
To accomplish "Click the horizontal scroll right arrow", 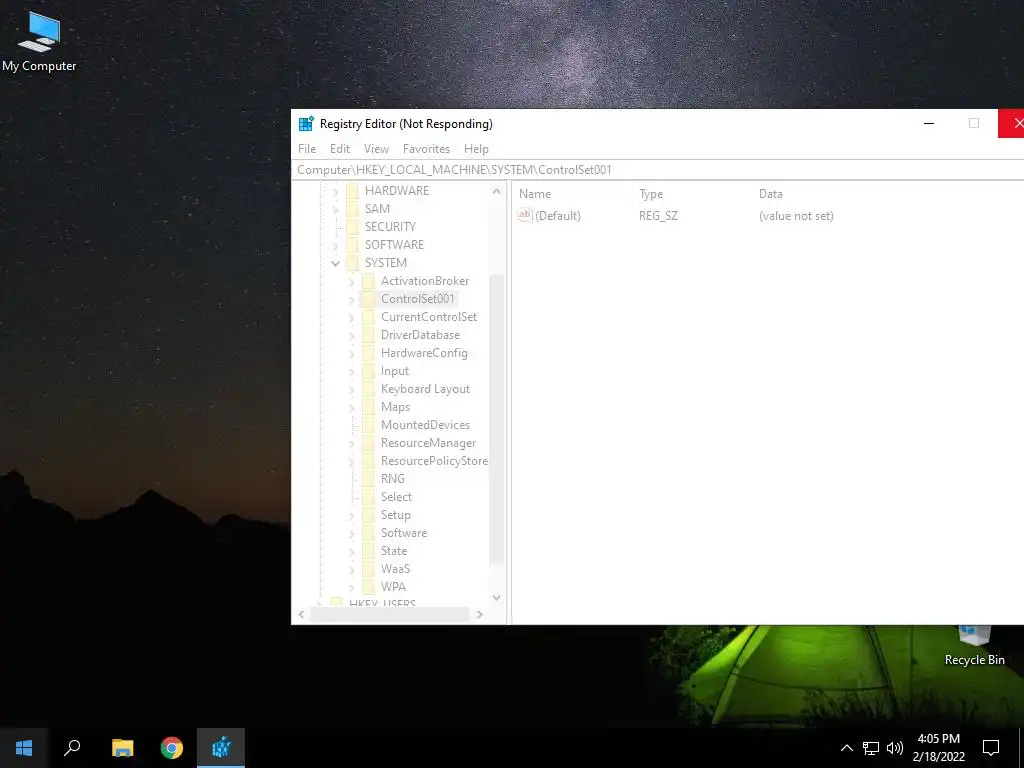I will pos(480,615).
